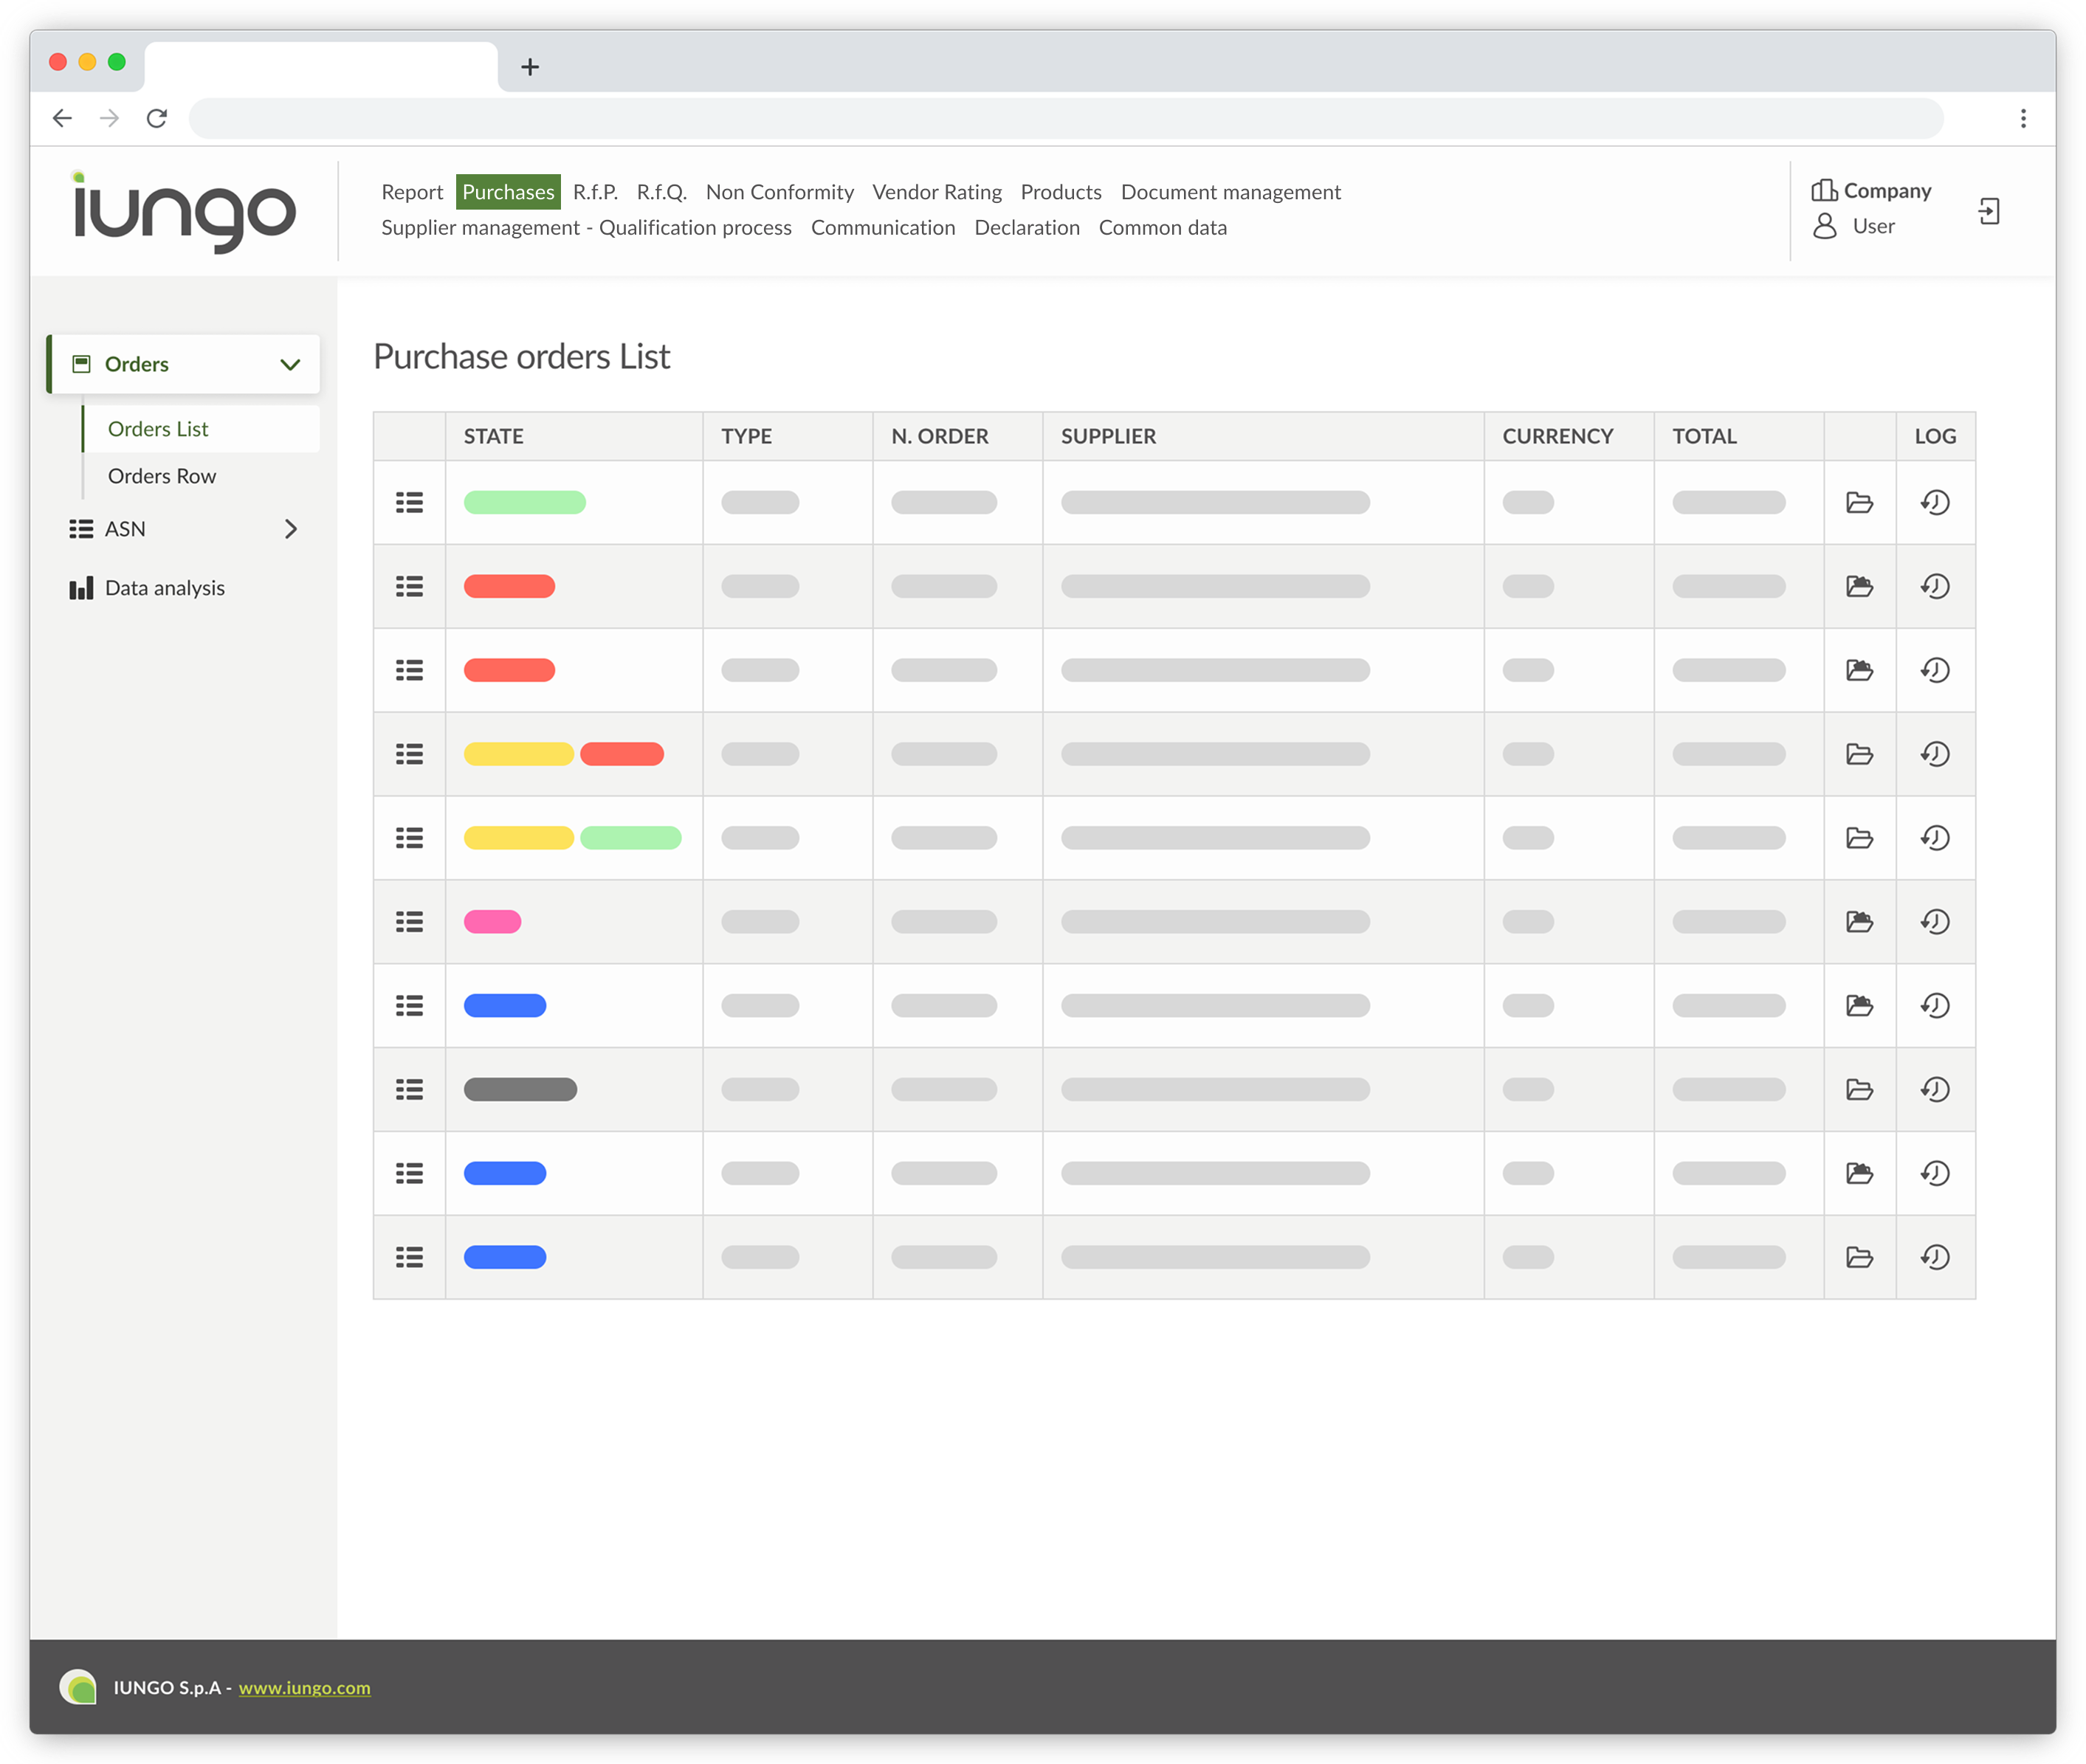The width and height of the screenshot is (2086, 1764).
Task: Open the Vendor Rating menu
Action: coord(936,192)
